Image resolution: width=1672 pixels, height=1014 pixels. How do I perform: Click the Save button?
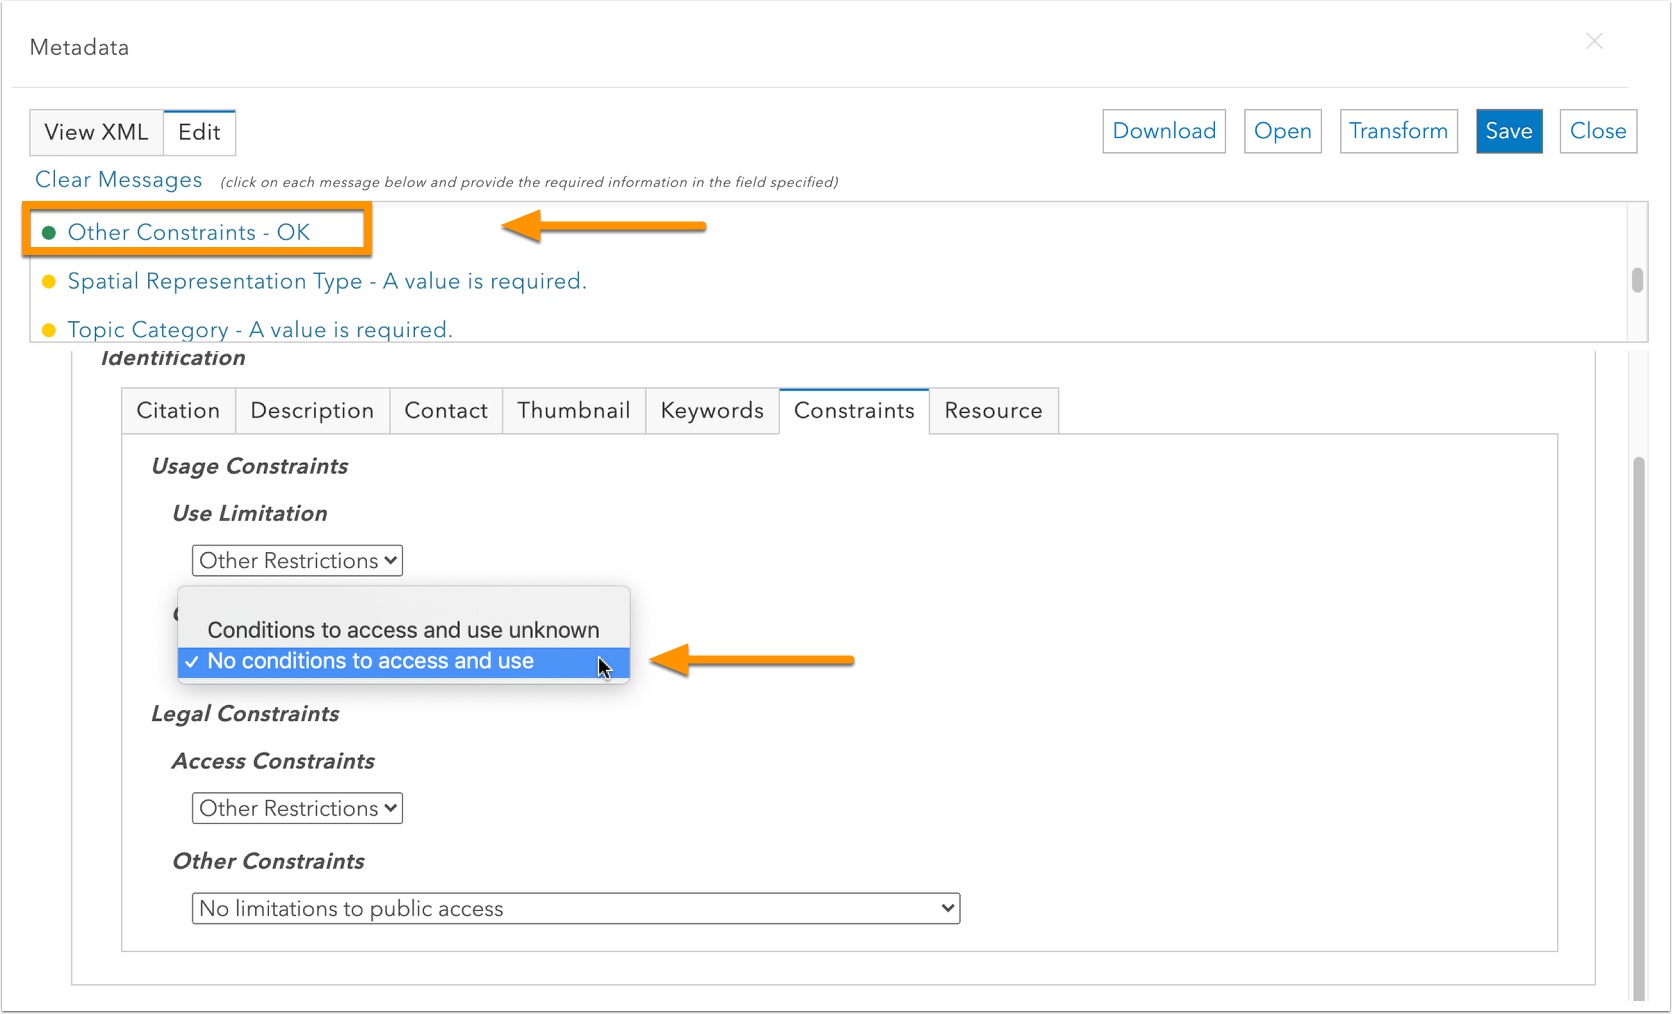(x=1508, y=131)
